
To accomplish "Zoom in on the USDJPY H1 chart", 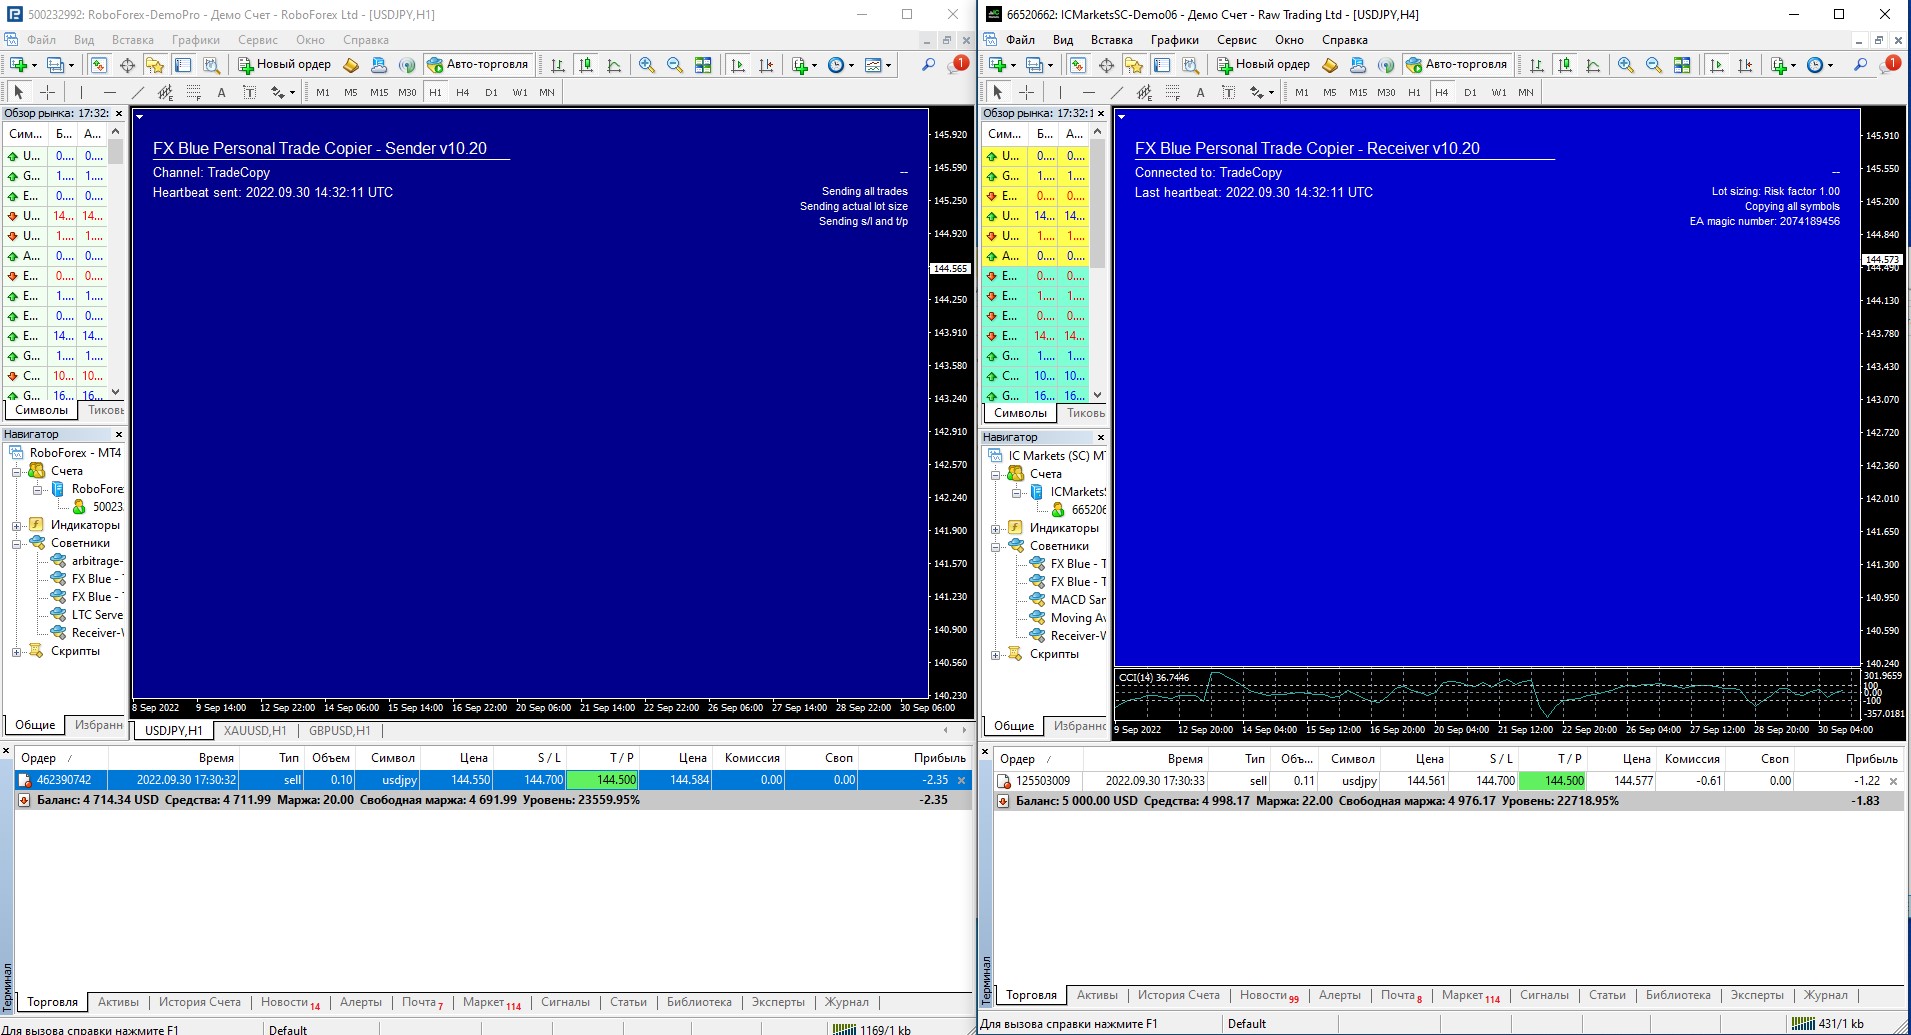I will [x=646, y=63].
